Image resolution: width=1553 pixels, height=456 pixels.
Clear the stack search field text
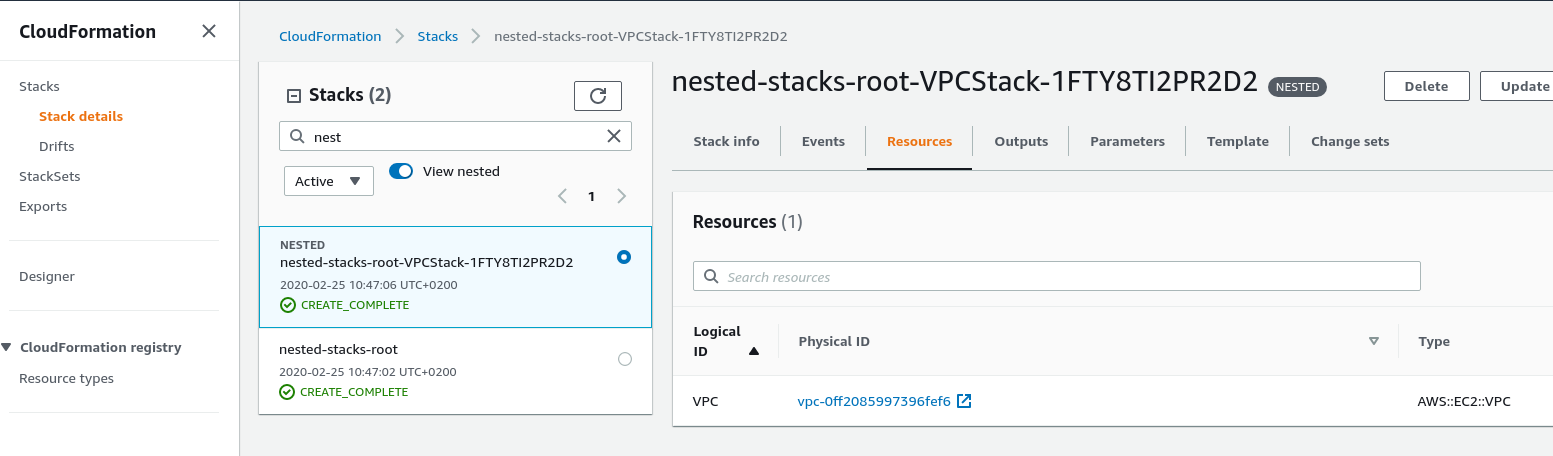click(615, 137)
